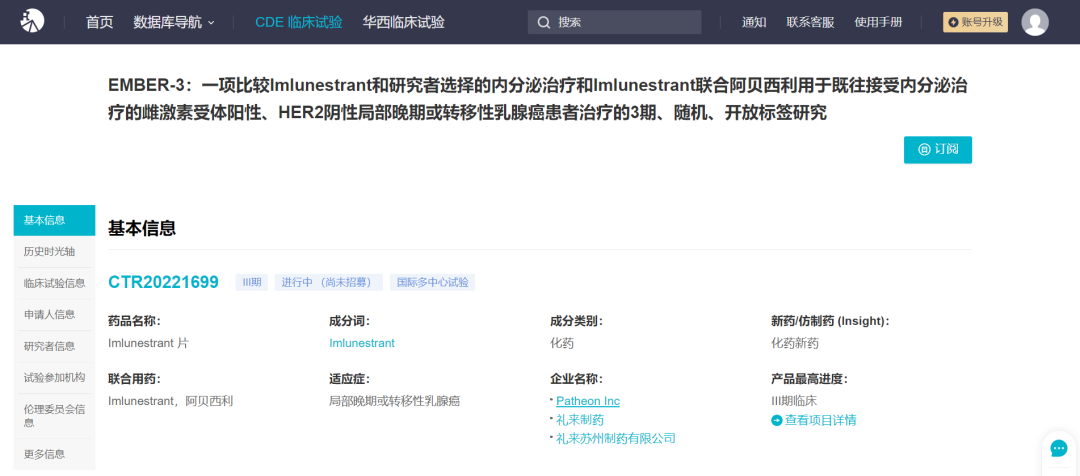This screenshot has width=1080, height=476.
Task: Click the 进行中（尚未招募）status tag
Action: (x=329, y=282)
